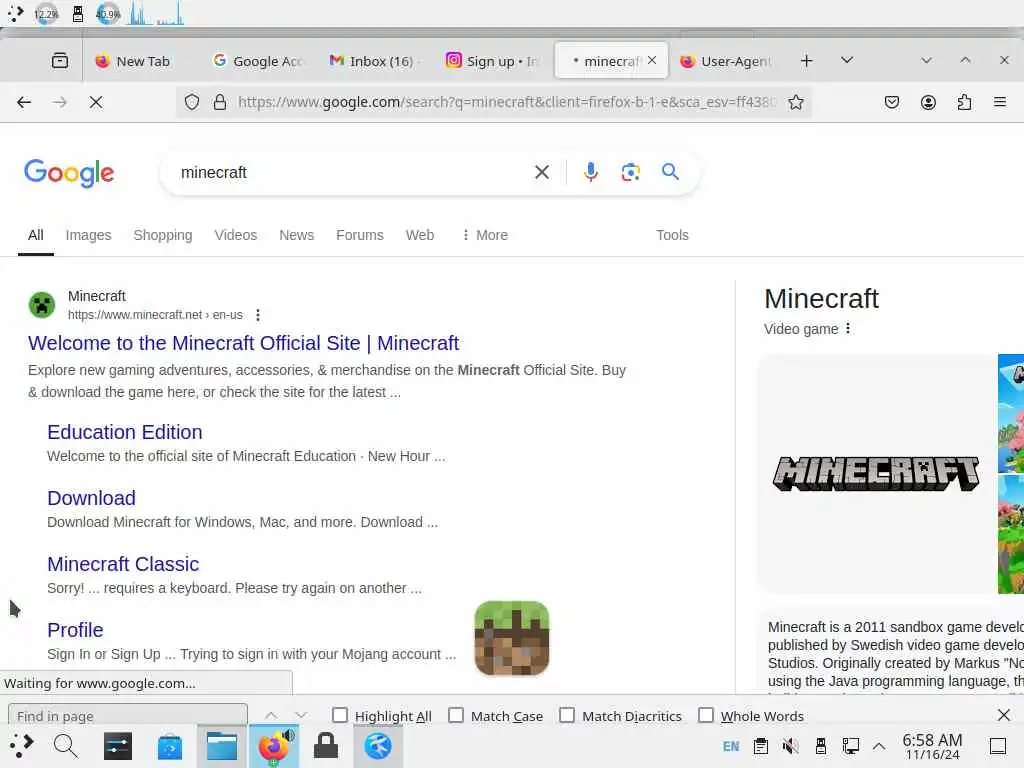The height and width of the screenshot is (768, 1024).
Task: Save page to Pocket
Action: point(891,102)
